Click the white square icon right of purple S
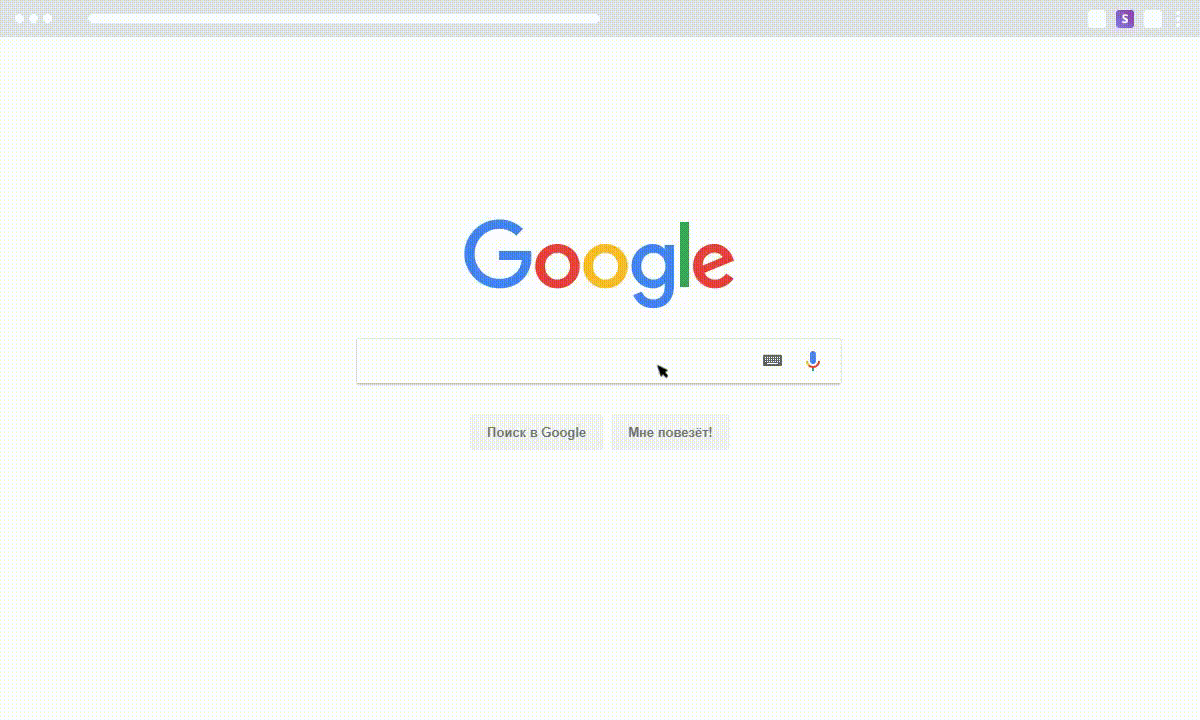The width and height of the screenshot is (1200, 720). [x=1153, y=19]
